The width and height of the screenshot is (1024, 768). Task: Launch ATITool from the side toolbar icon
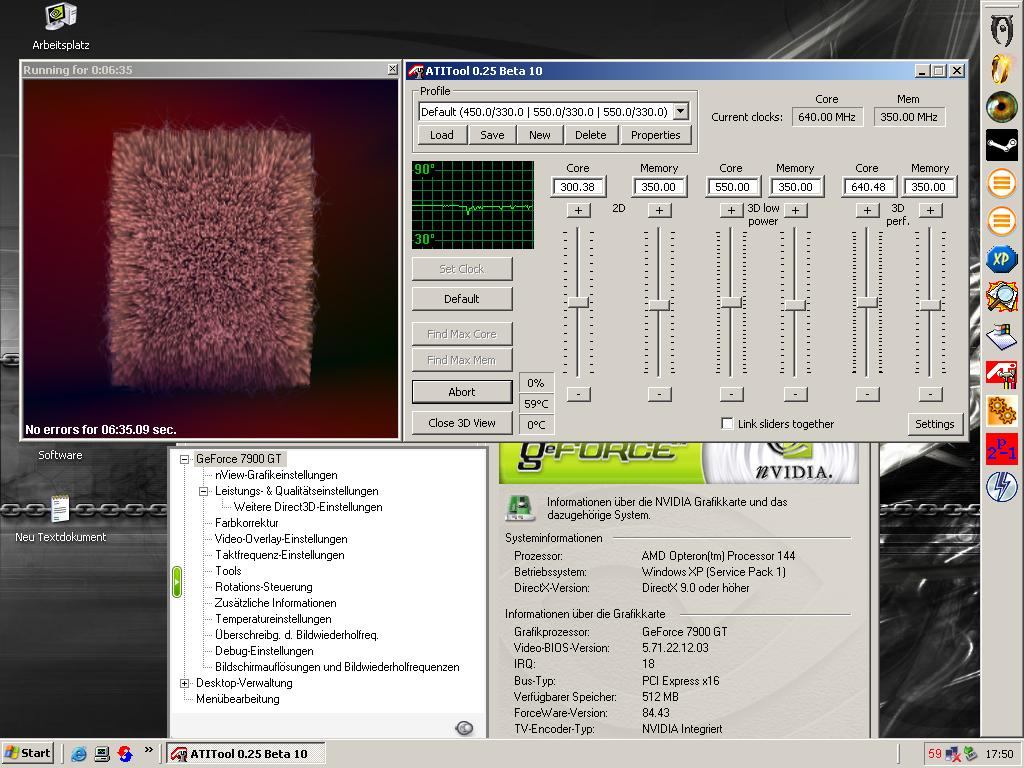click(x=1002, y=374)
